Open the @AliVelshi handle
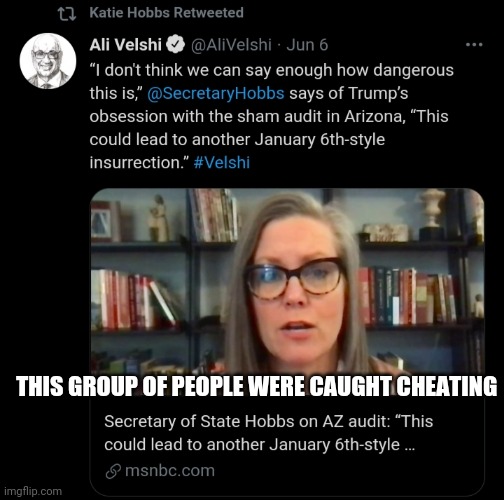The width and height of the screenshot is (504, 500). click(231, 45)
